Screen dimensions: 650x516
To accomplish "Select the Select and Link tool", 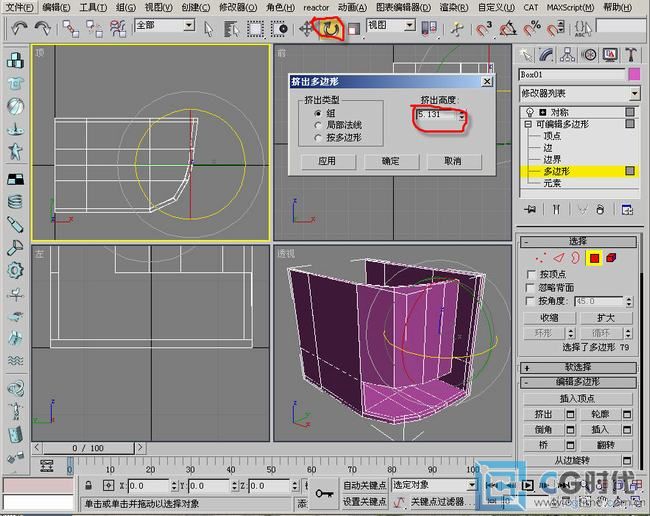I will 71,29.
